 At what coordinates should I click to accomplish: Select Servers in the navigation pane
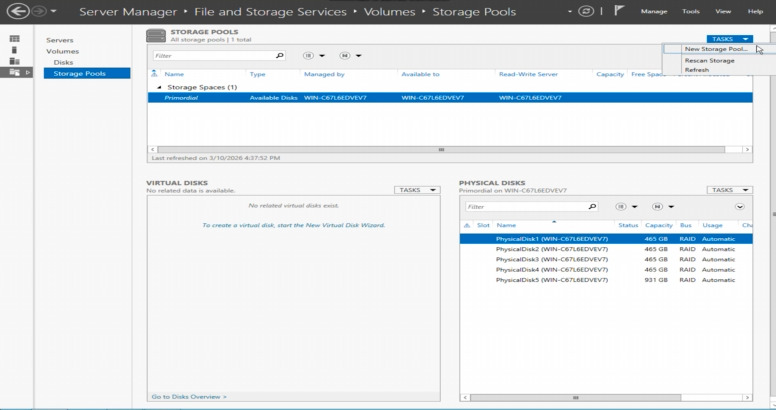(59, 40)
